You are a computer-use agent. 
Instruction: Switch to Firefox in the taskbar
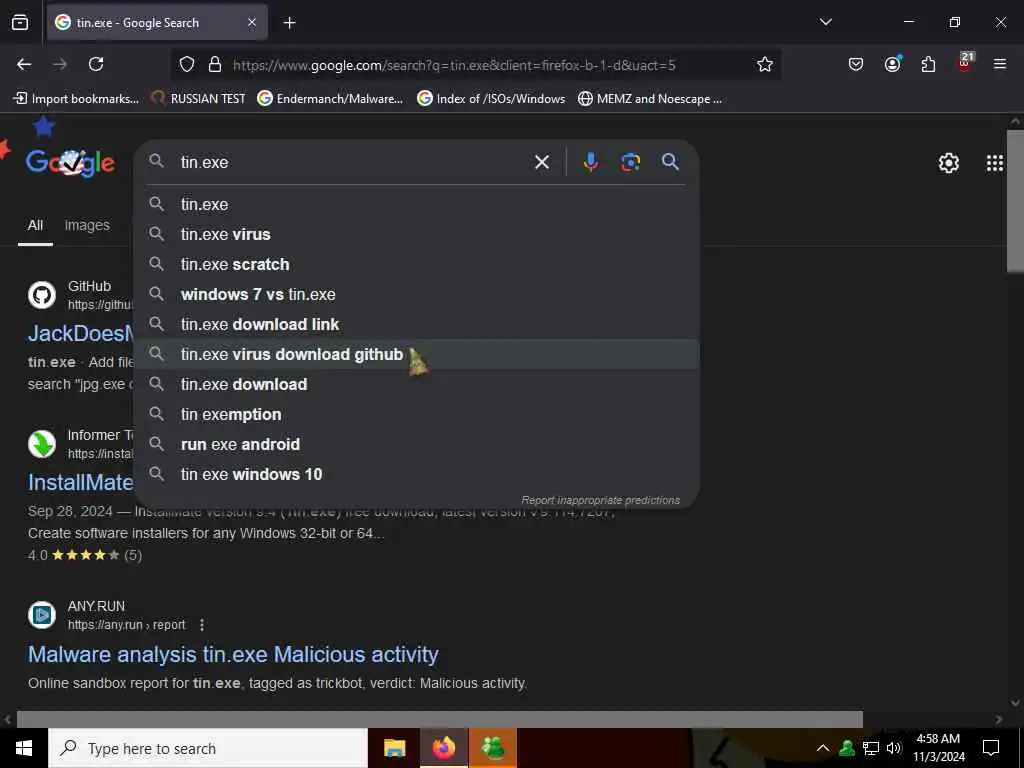coord(443,748)
